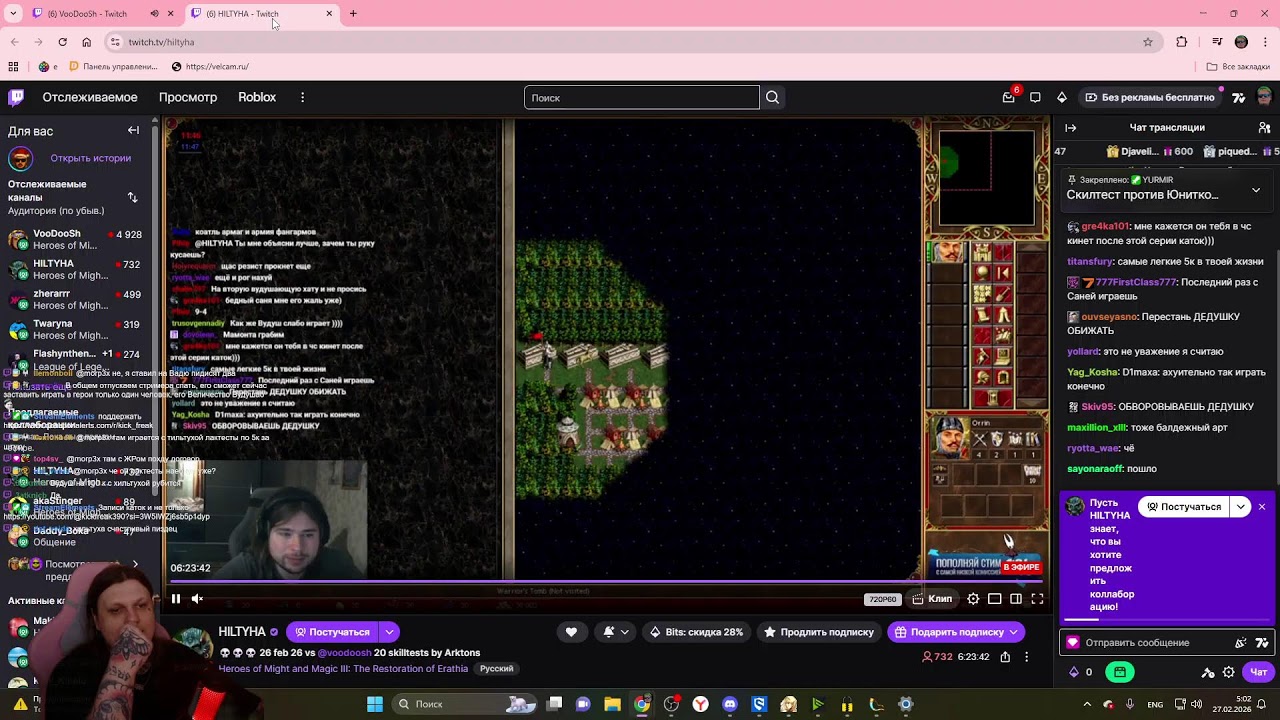Click the Bits diamond icon in the header
This screenshot has height=720, width=1280.
coord(1062,97)
